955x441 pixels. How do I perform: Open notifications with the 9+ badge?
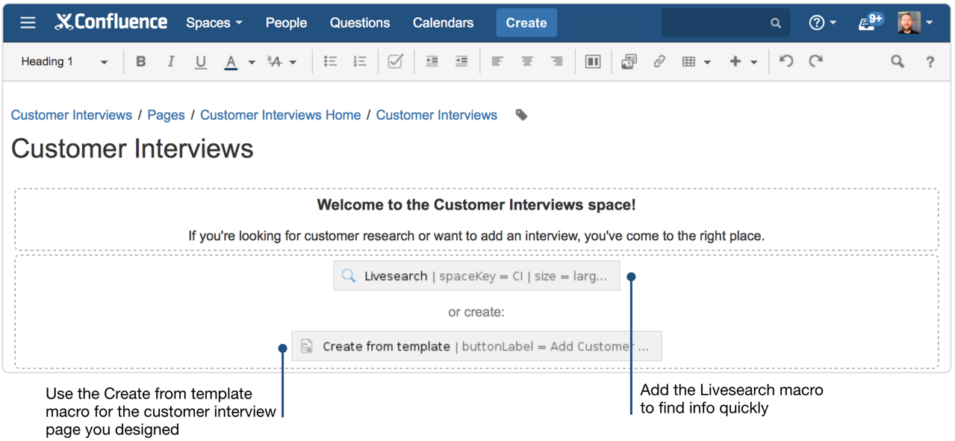point(871,22)
